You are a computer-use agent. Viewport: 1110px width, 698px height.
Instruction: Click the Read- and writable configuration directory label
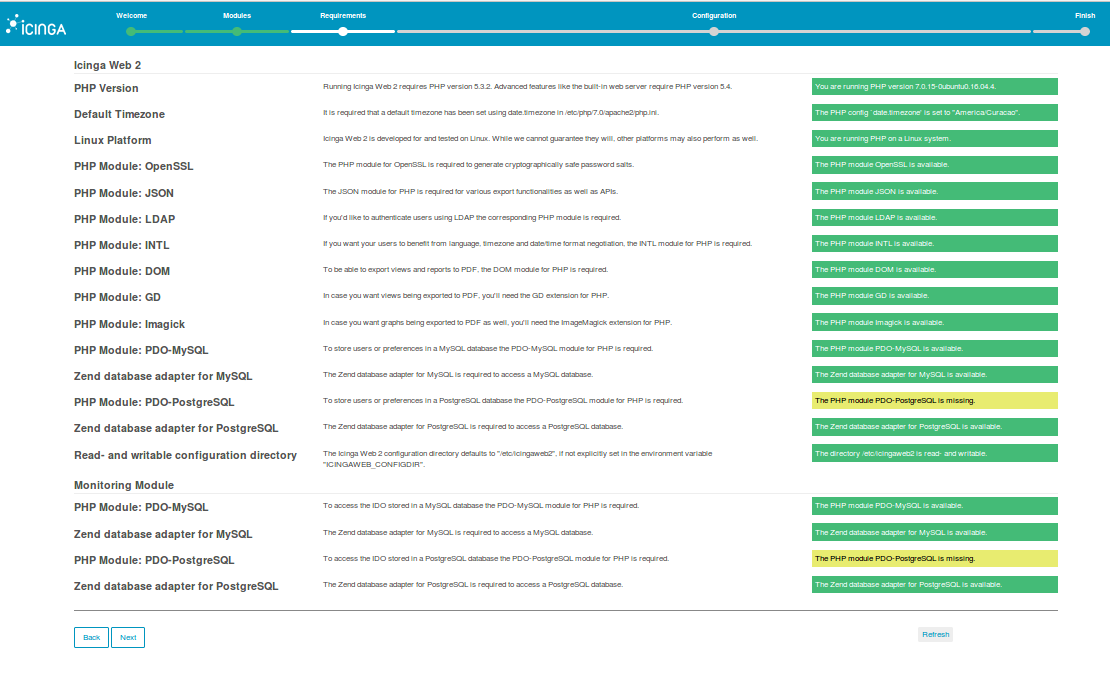tap(185, 455)
